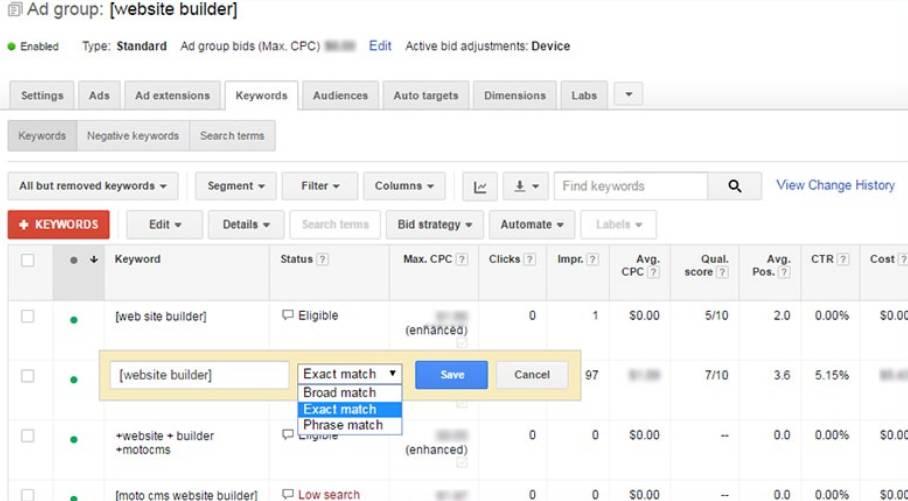The width and height of the screenshot is (908, 501).
Task: Open the View Change History link
Action: pyautogui.click(x=835, y=185)
